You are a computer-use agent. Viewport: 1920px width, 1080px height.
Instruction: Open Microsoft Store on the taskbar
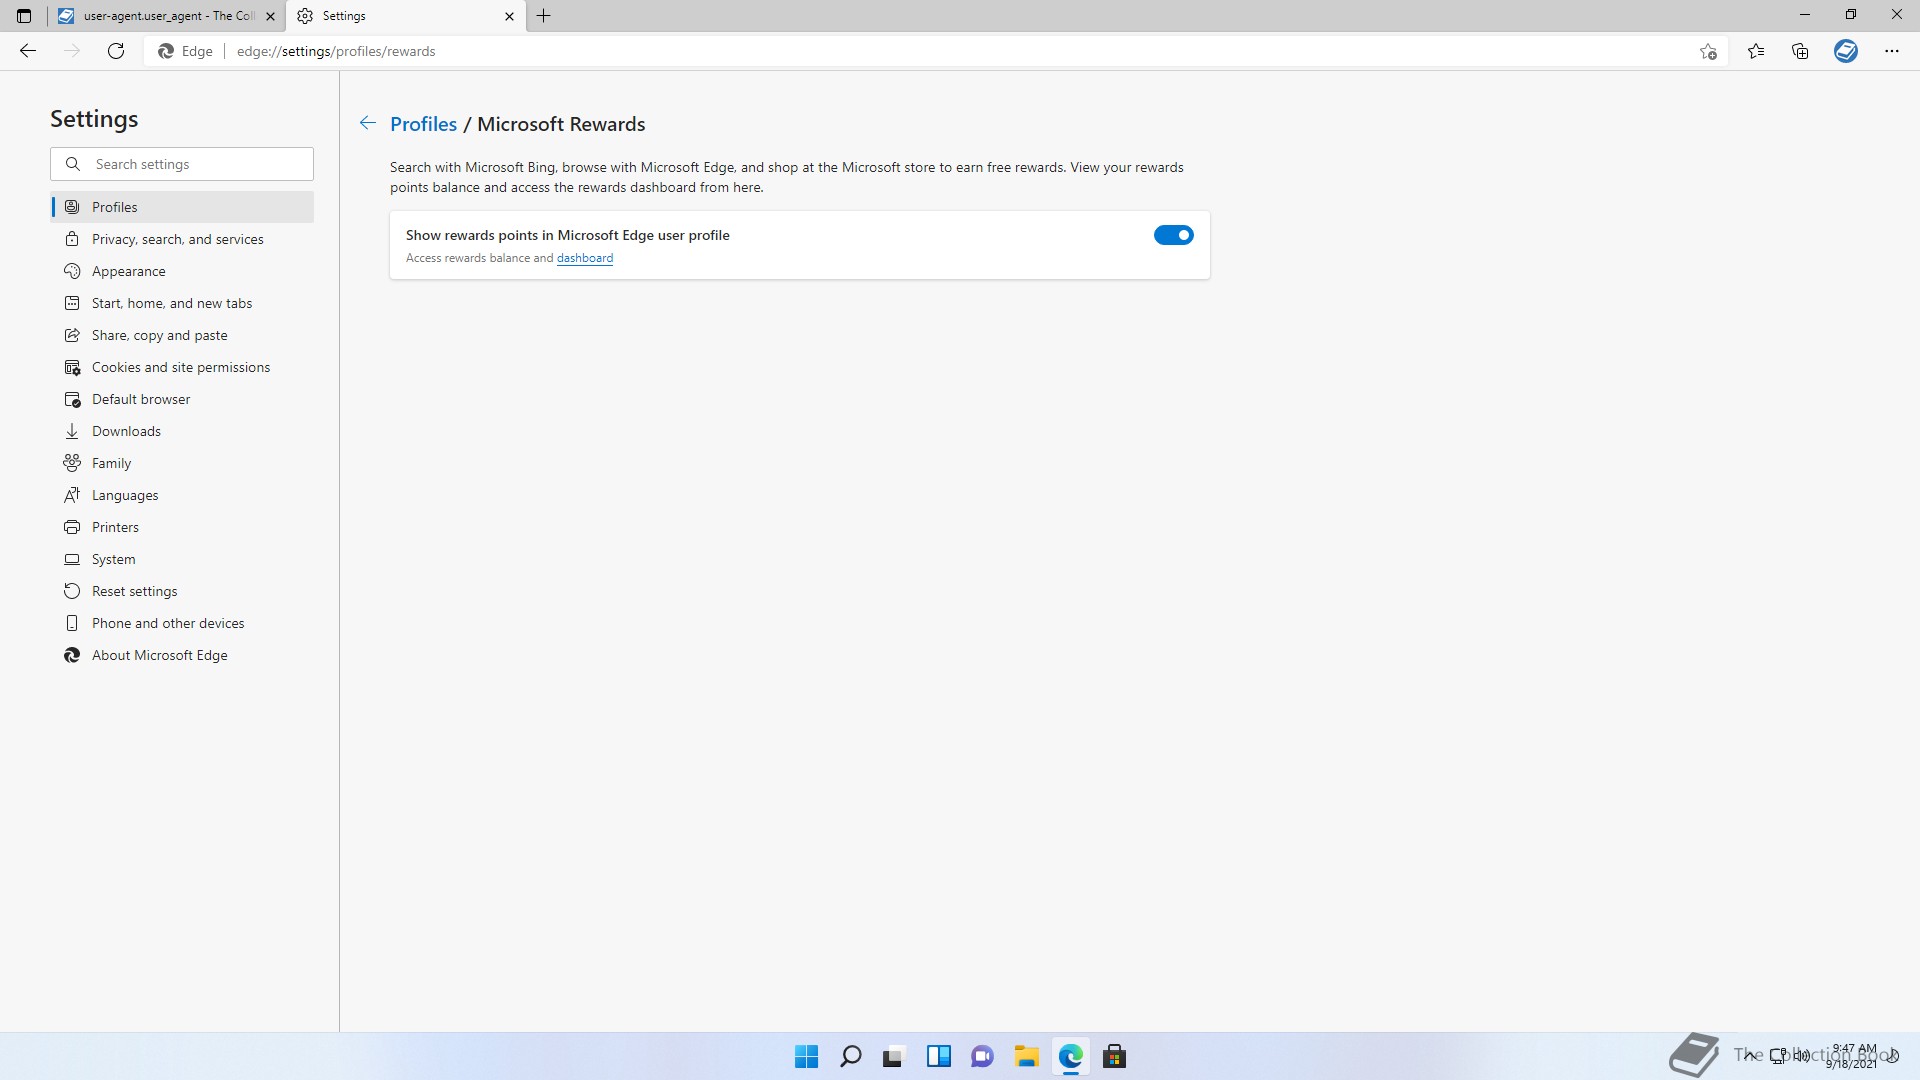click(1115, 1056)
